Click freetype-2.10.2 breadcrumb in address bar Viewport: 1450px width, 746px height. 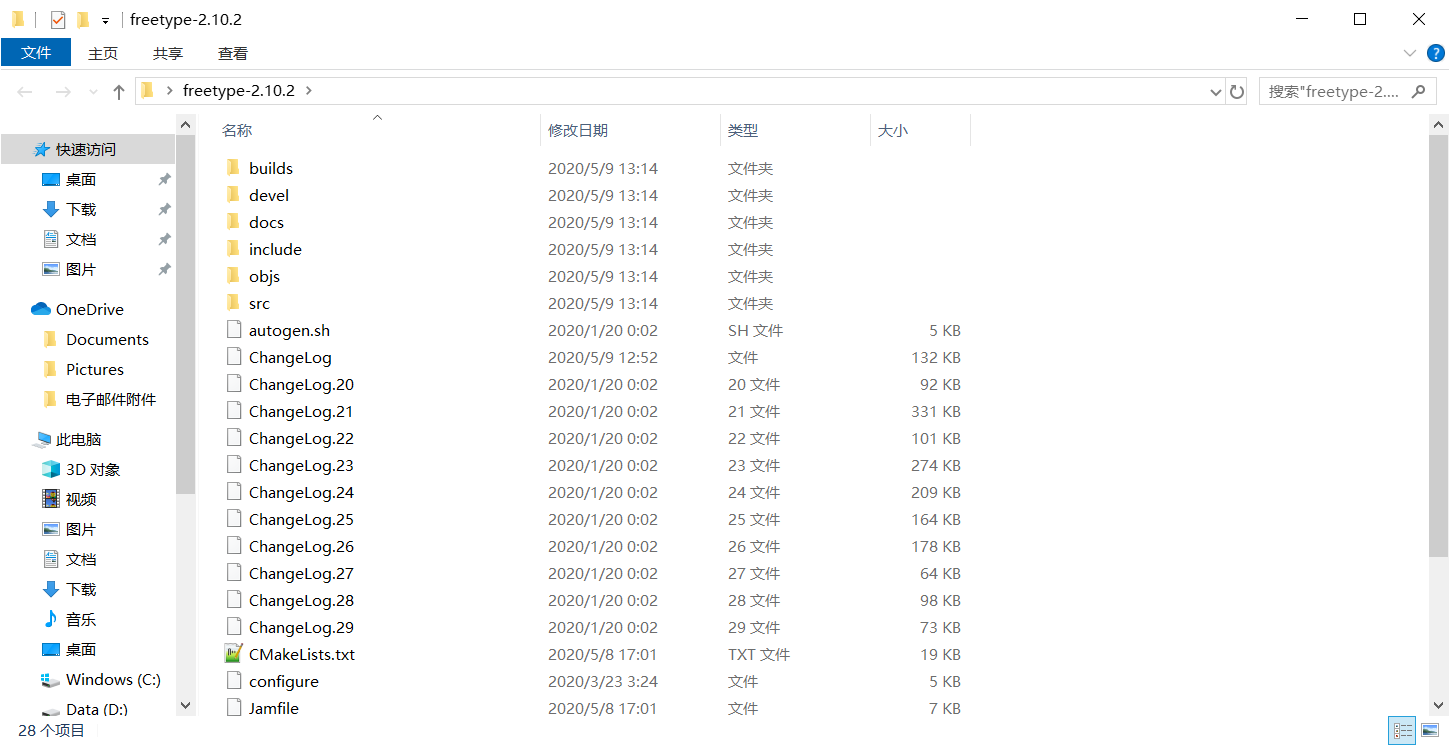(239, 90)
